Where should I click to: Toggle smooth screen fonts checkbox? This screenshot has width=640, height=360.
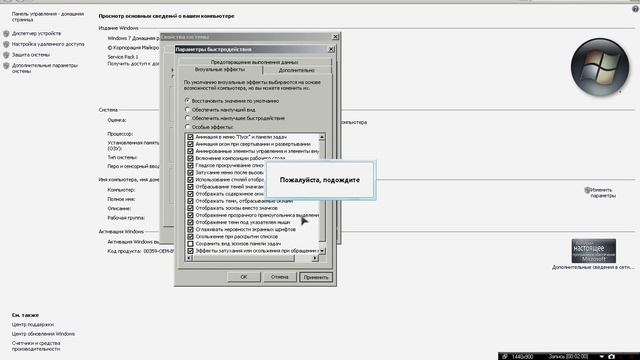[190, 229]
